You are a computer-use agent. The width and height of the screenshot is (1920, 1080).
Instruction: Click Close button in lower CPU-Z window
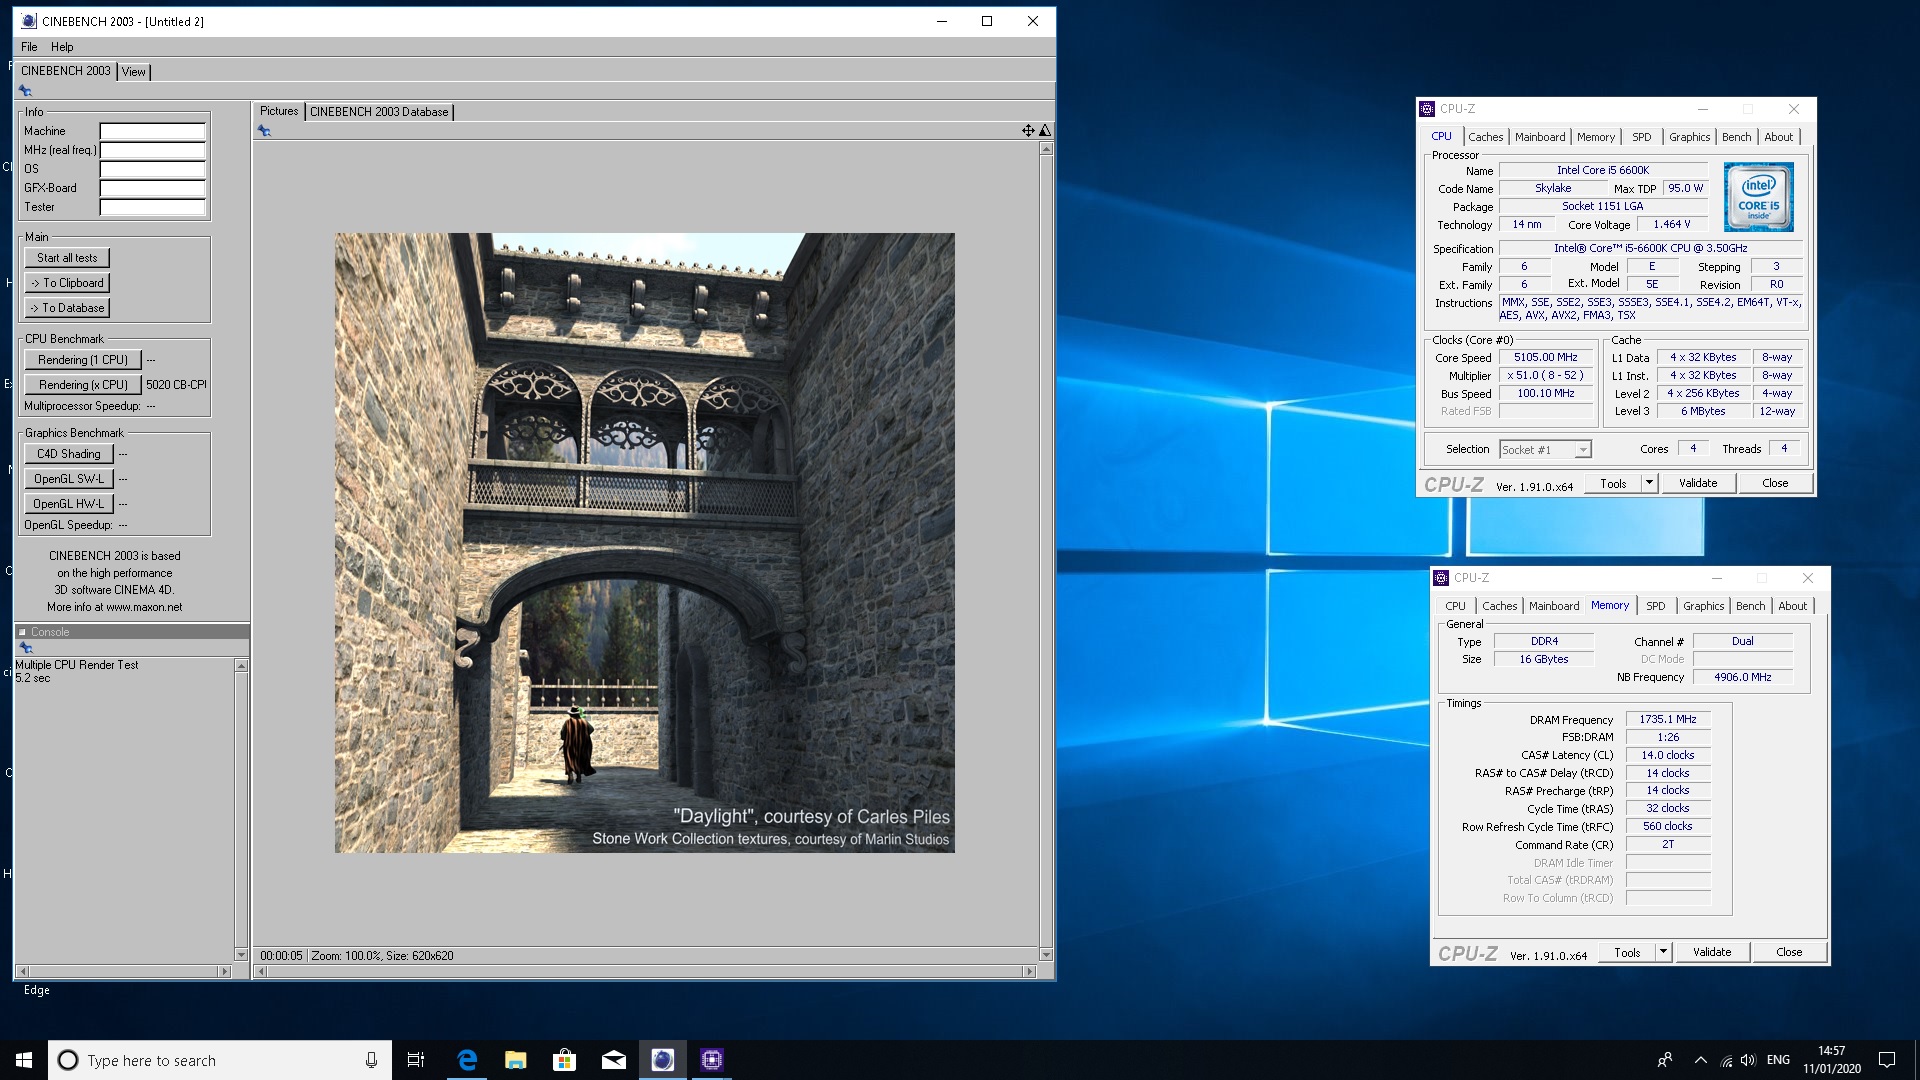tap(1789, 952)
